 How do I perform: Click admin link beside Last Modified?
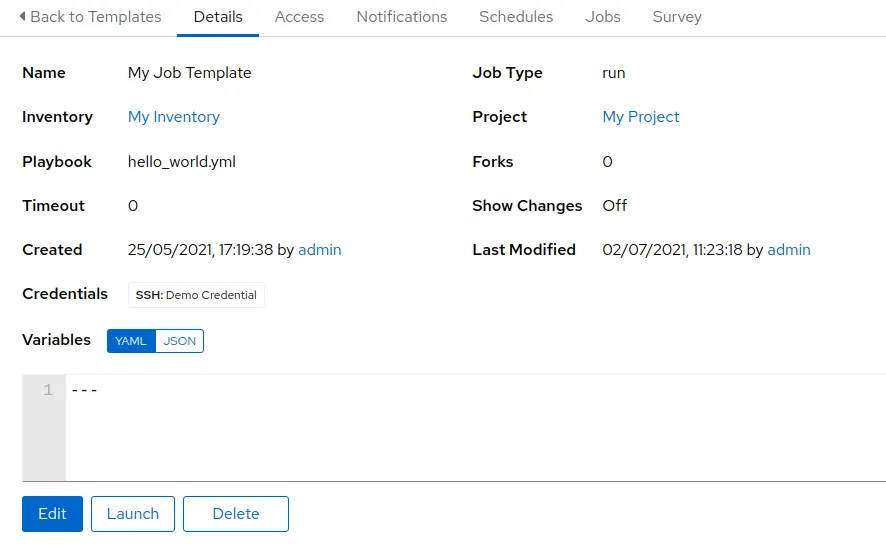(x=789, y=250)
